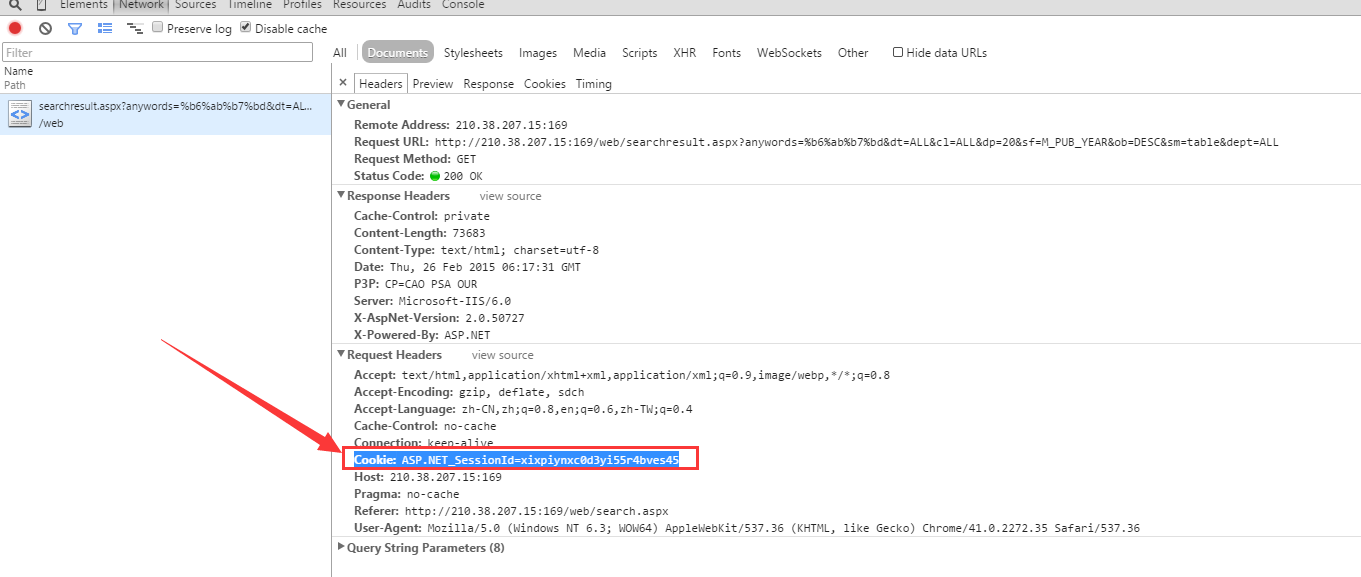This screenshot has width=1361, height=577.
Task: Filter by WebSockets
Action: point(789,53)
